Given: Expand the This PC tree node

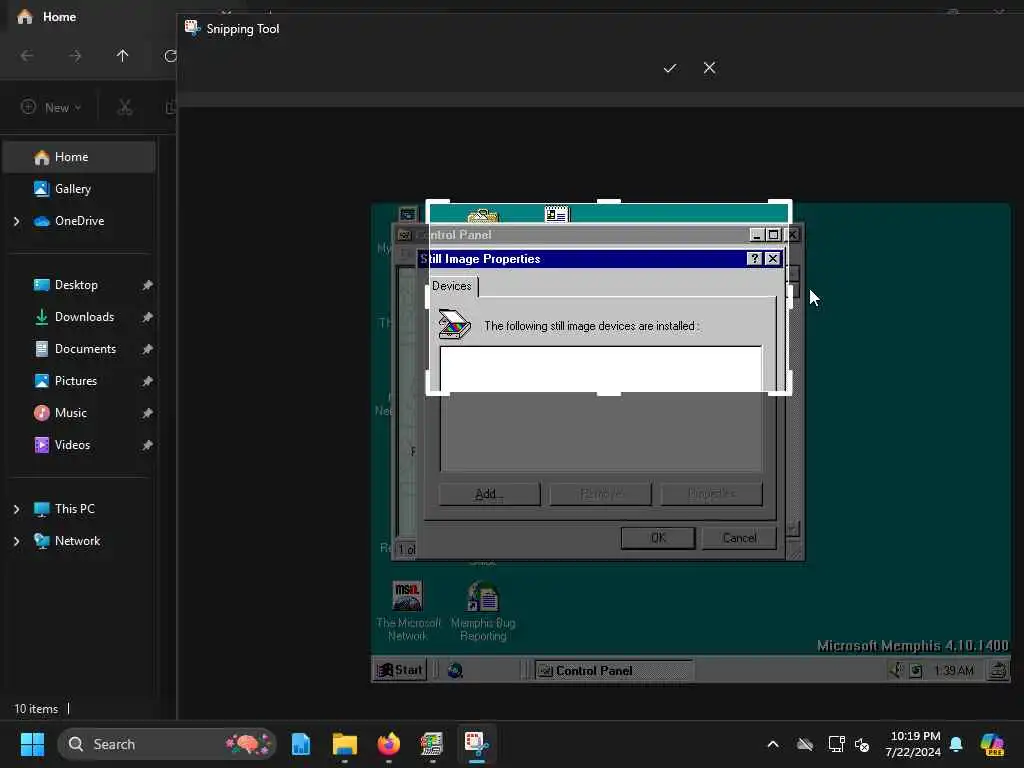Looking at the screenshot, I should click(16, 509).
